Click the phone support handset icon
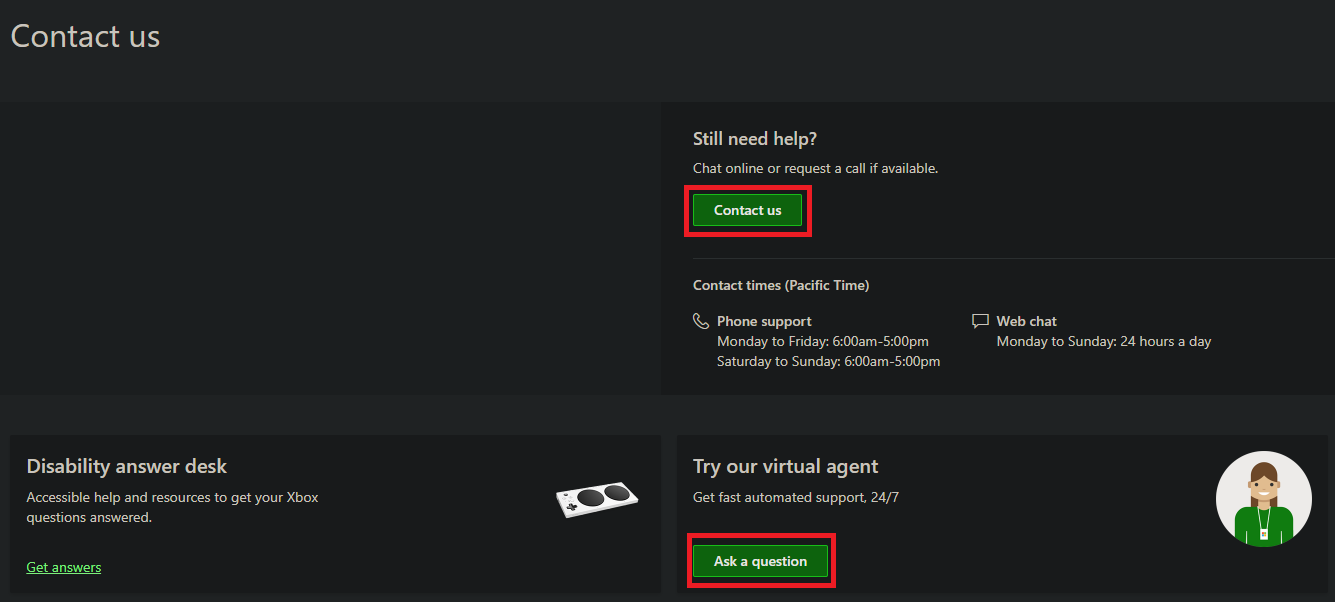Image resolution: width=1335 pixels, height=602 pixels. pyautogui.click(x=701, y=320)
